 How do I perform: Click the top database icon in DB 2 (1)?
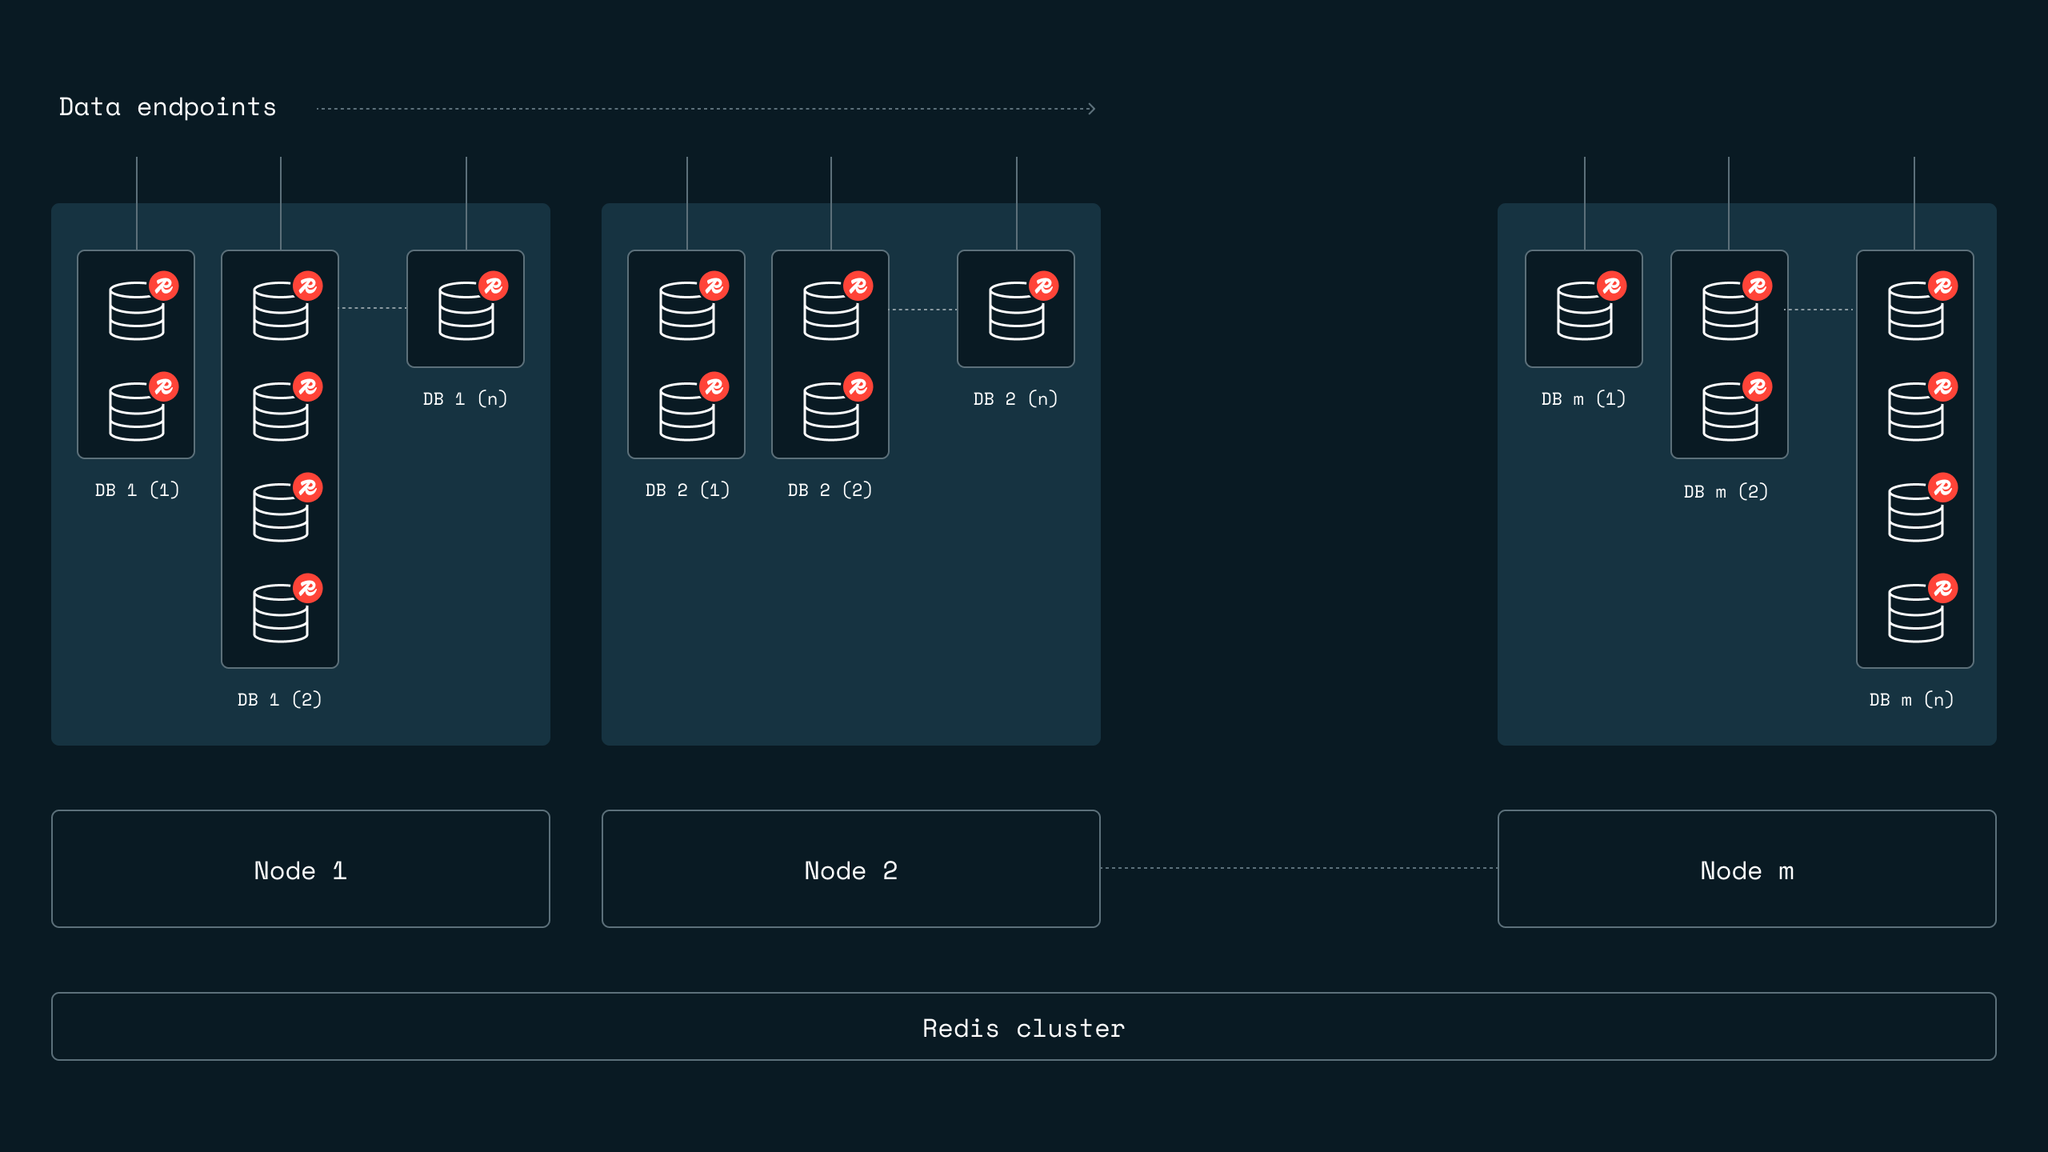(694, 306)
